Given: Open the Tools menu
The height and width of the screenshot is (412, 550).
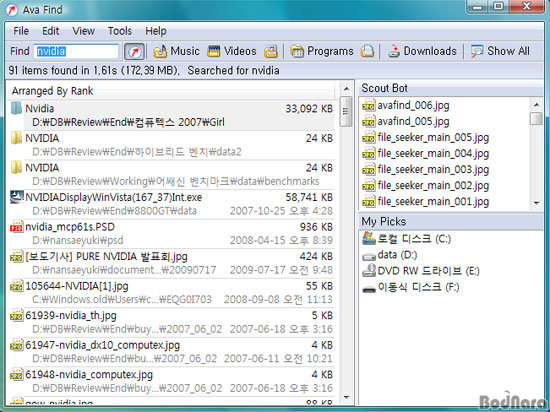Looking at the screenshot, I should [120, 31].
